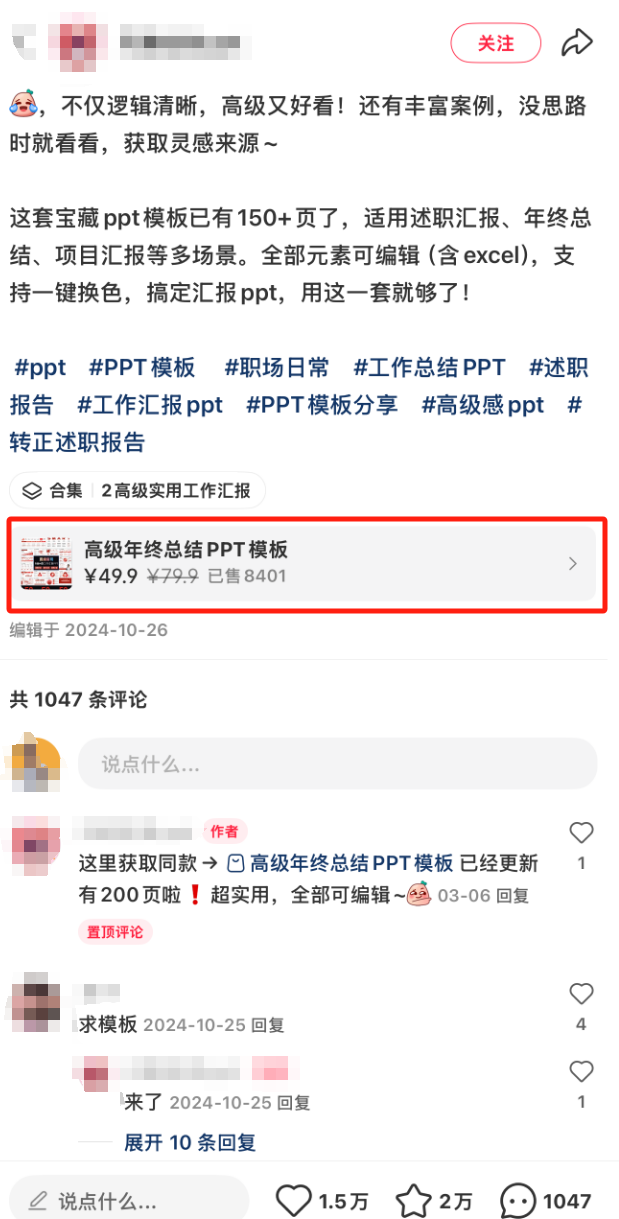Viewport: 619px width, 1219px height.
Task: Open product card chevron arrow
Action: [x=573, y=564]
